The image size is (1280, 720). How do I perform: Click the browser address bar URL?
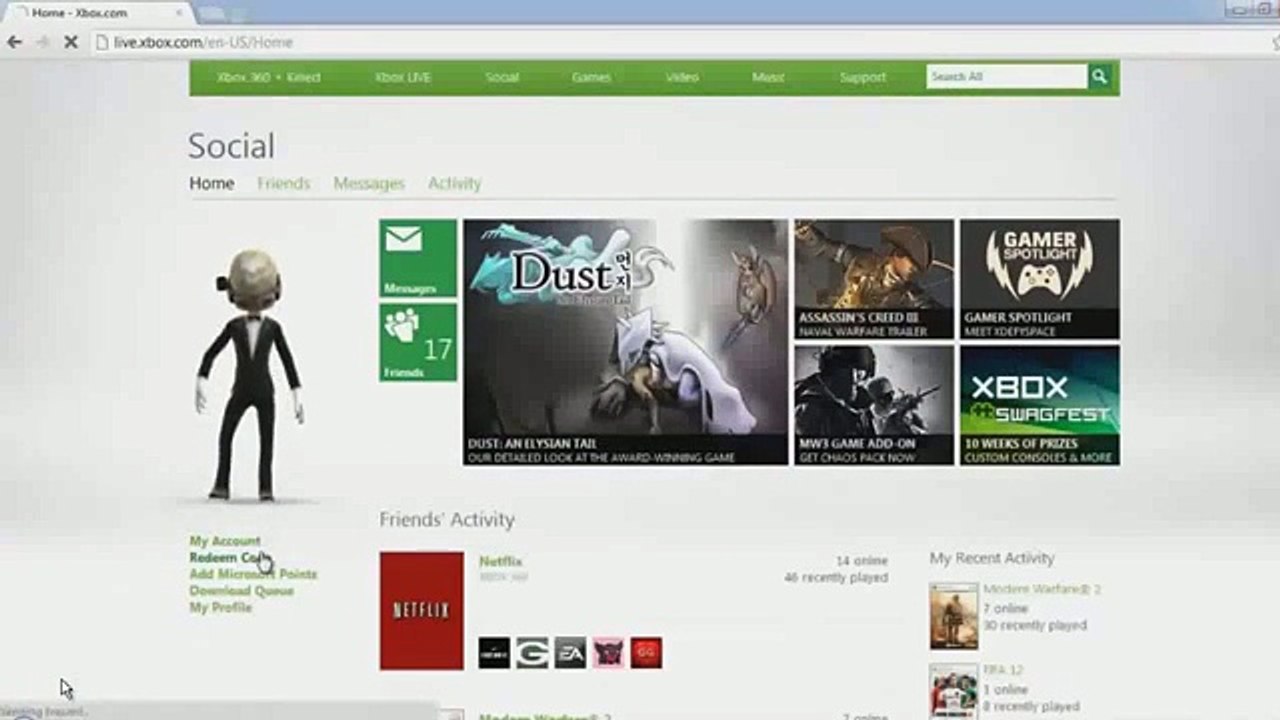tap(203, 42)
